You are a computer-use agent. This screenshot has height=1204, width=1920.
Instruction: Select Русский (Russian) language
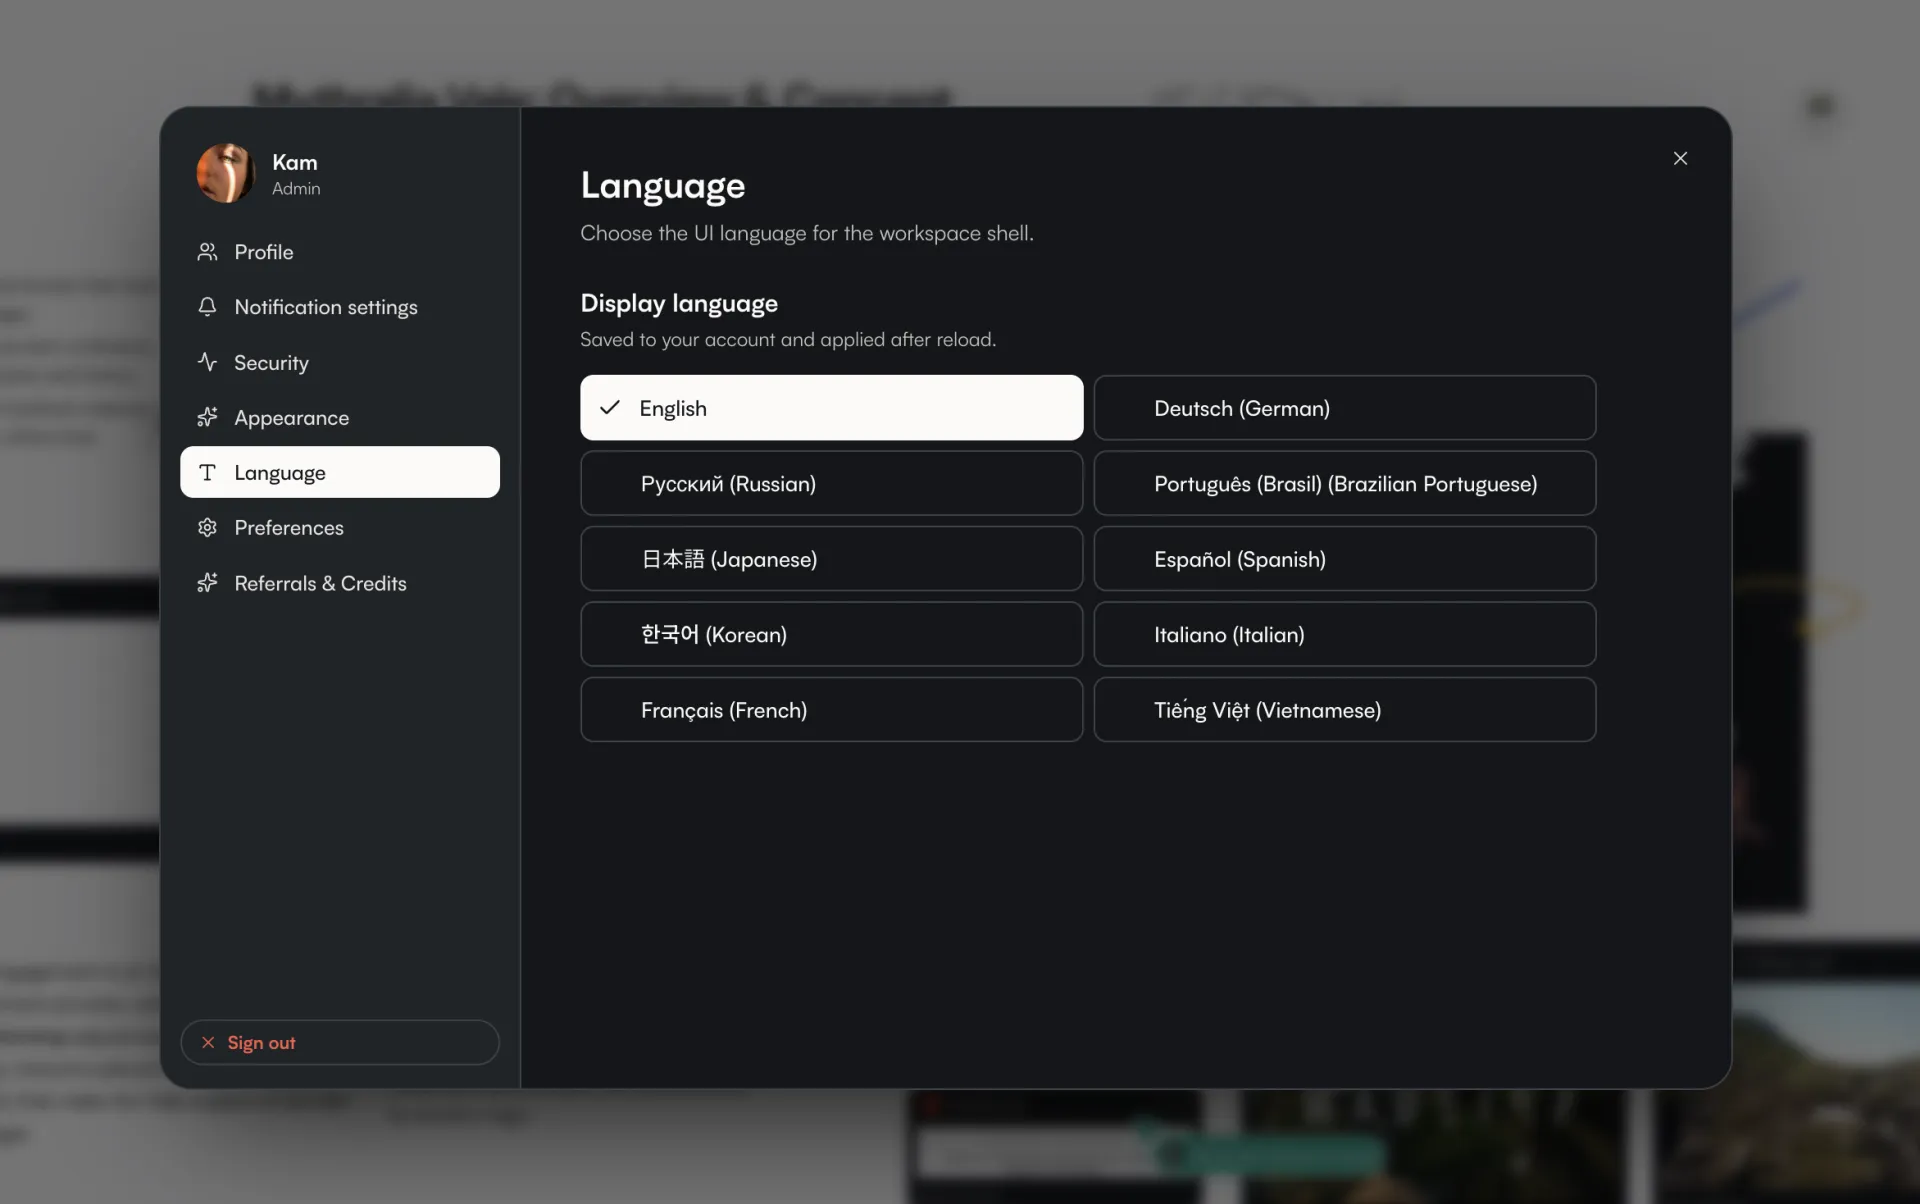831,483
